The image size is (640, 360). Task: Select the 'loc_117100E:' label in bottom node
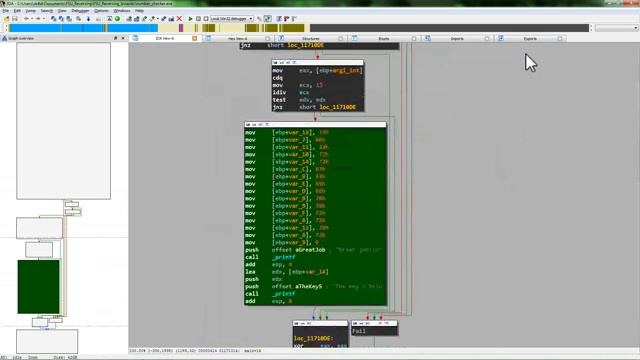point(313,338)
